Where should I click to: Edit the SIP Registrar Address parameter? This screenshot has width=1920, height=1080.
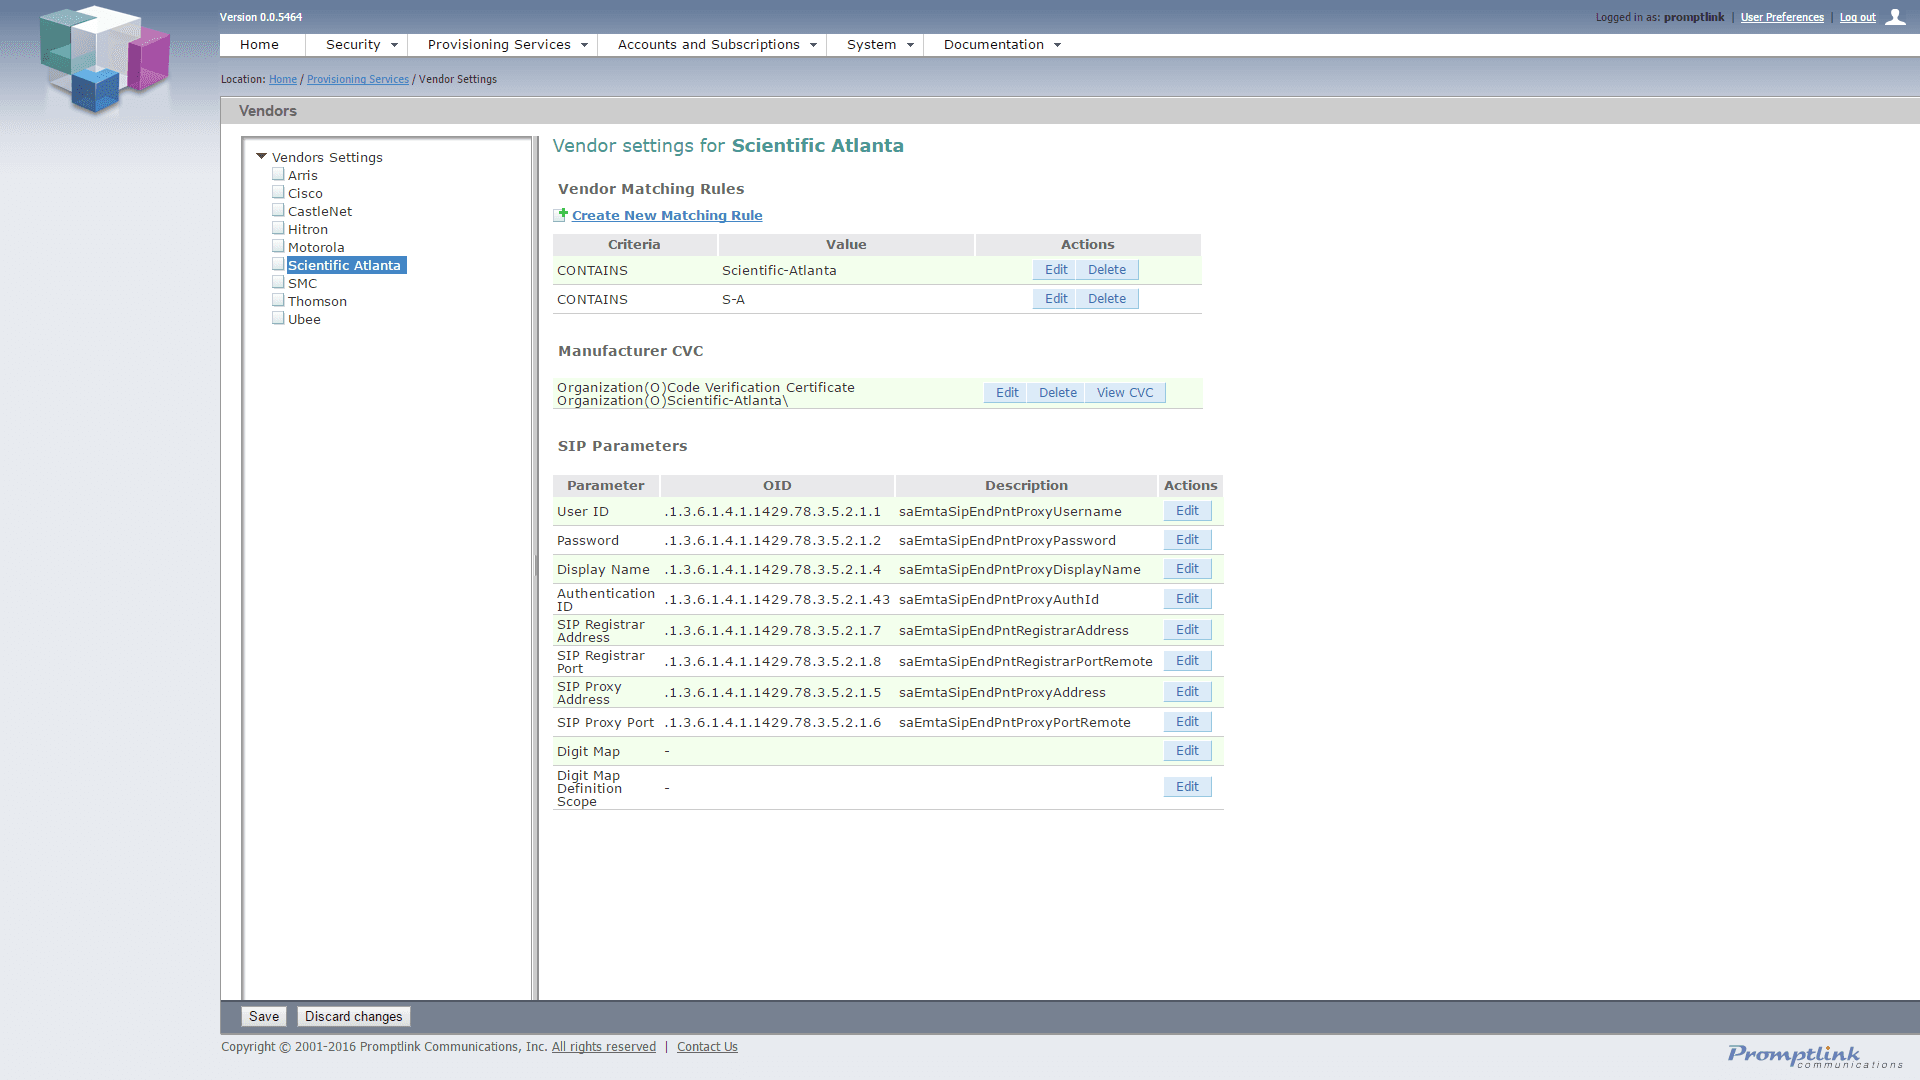pyautogui.click(x=1187, y=630)
